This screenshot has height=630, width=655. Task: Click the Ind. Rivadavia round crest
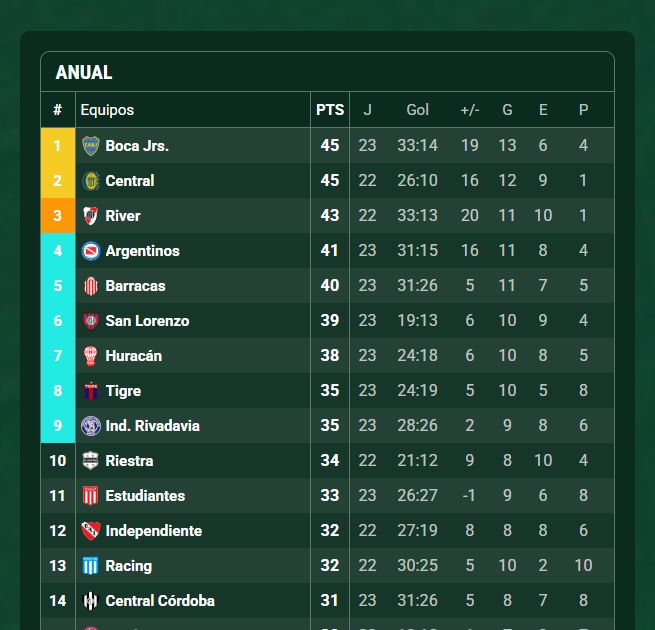(x=91, y=426)
